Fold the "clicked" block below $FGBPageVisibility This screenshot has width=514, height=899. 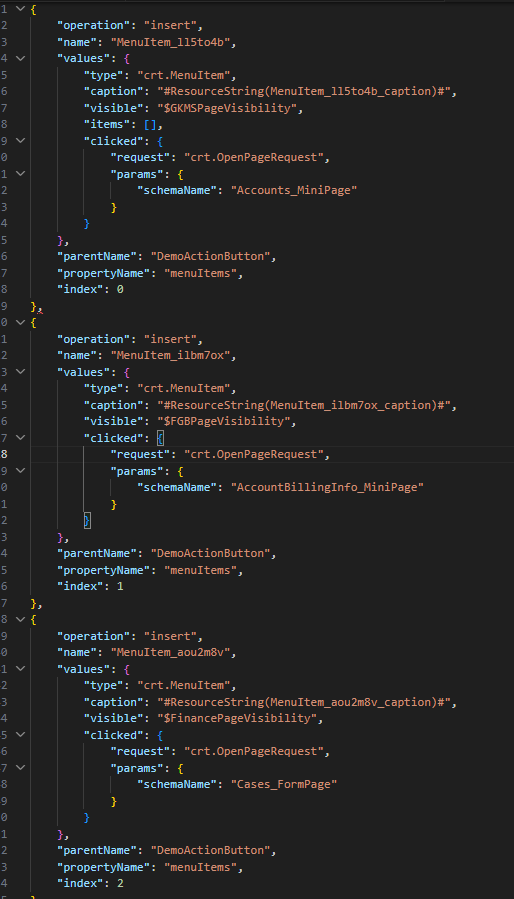(21, 438)
